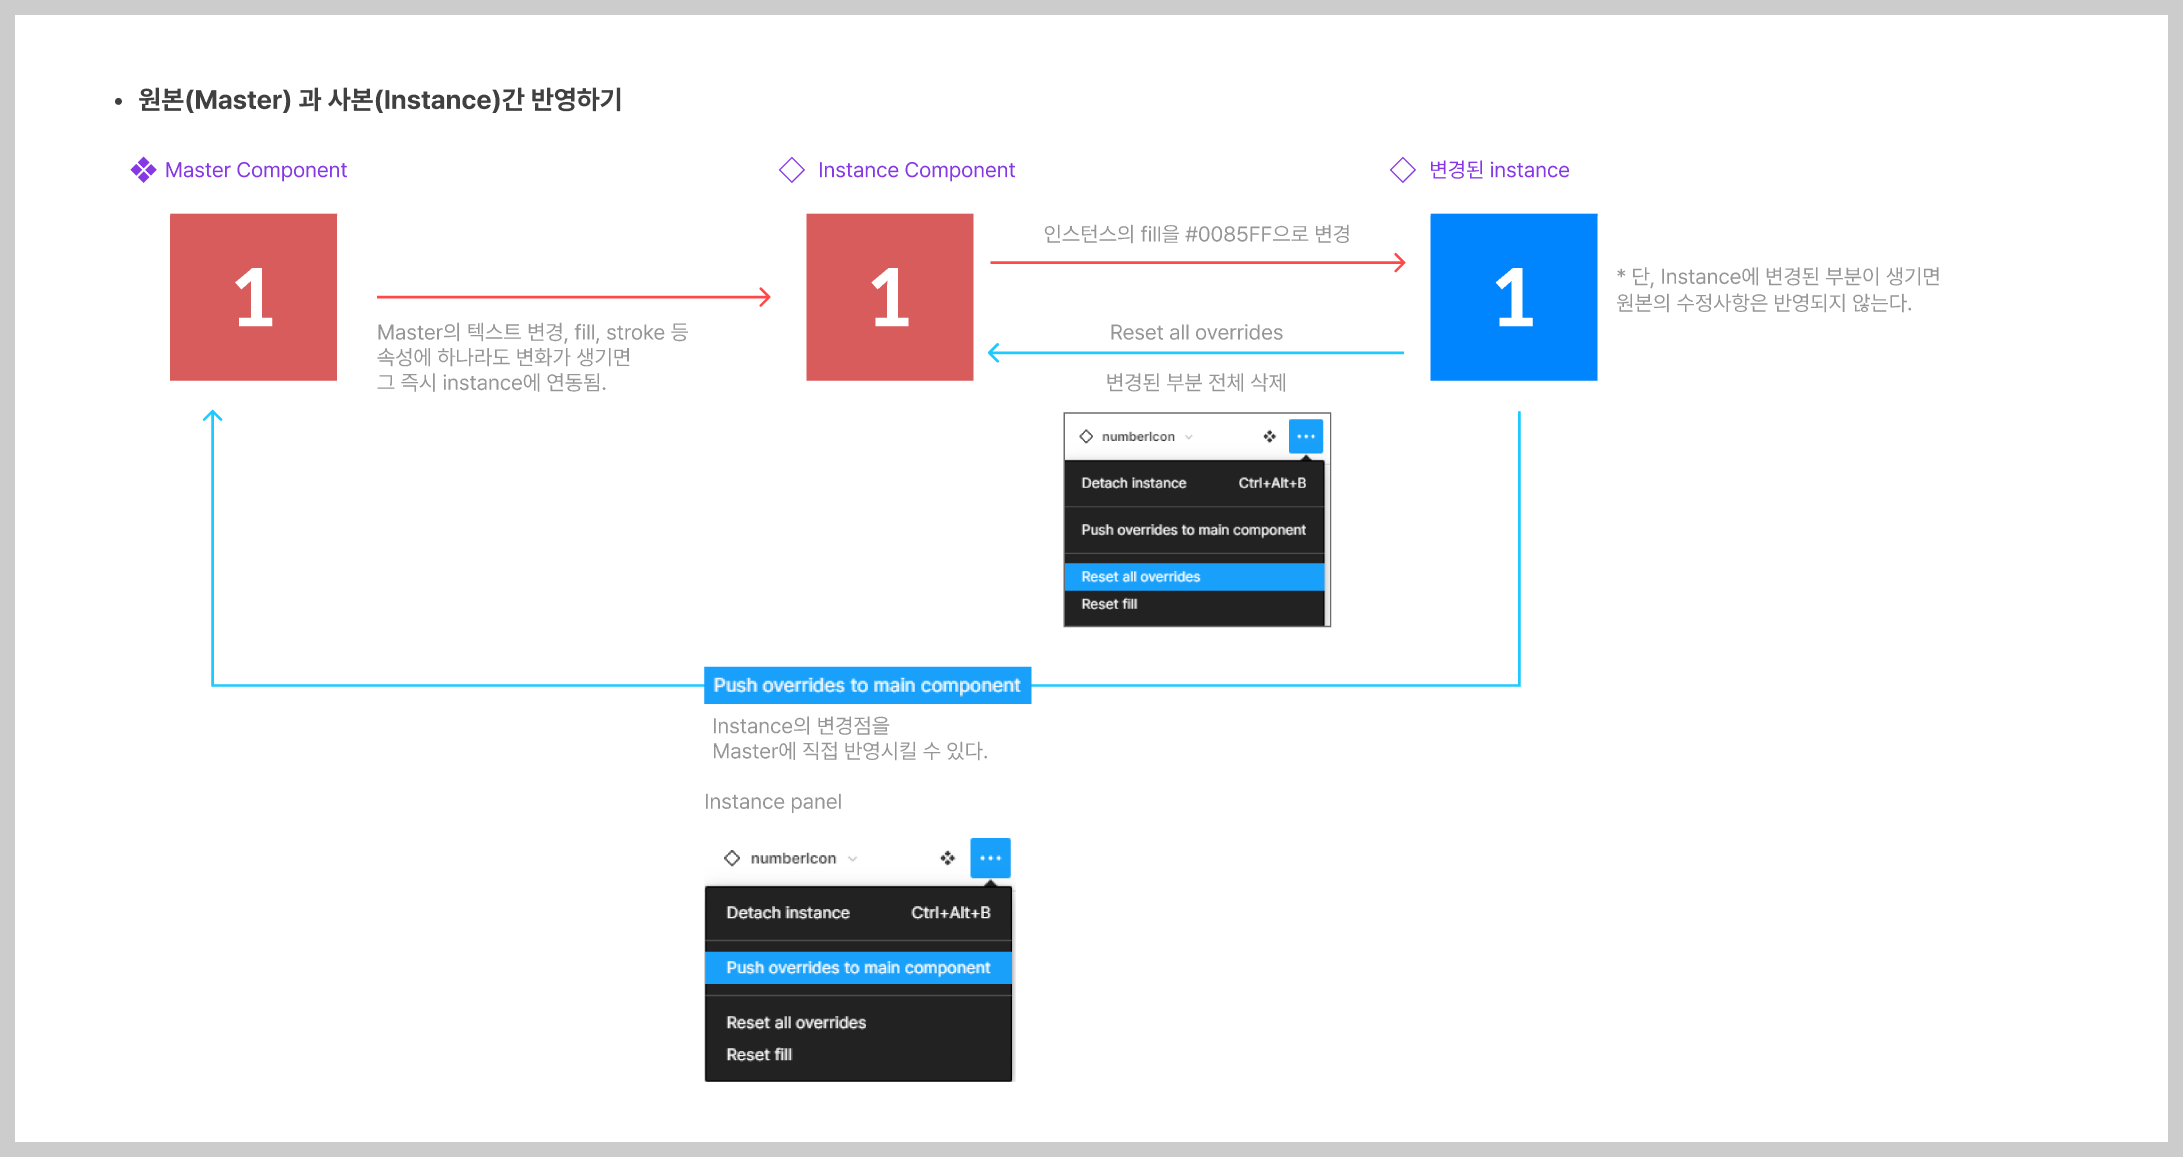
Task: Click the go-to-main-component icon in the upper numberIcon panel
Action: point(1269,437)
